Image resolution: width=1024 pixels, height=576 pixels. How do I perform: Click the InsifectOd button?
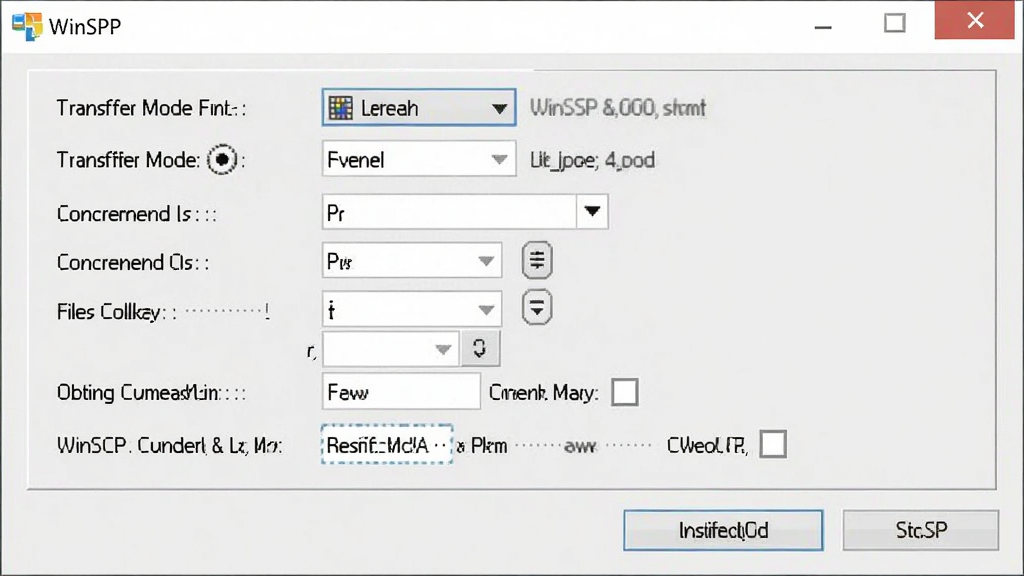coord(723,530)
